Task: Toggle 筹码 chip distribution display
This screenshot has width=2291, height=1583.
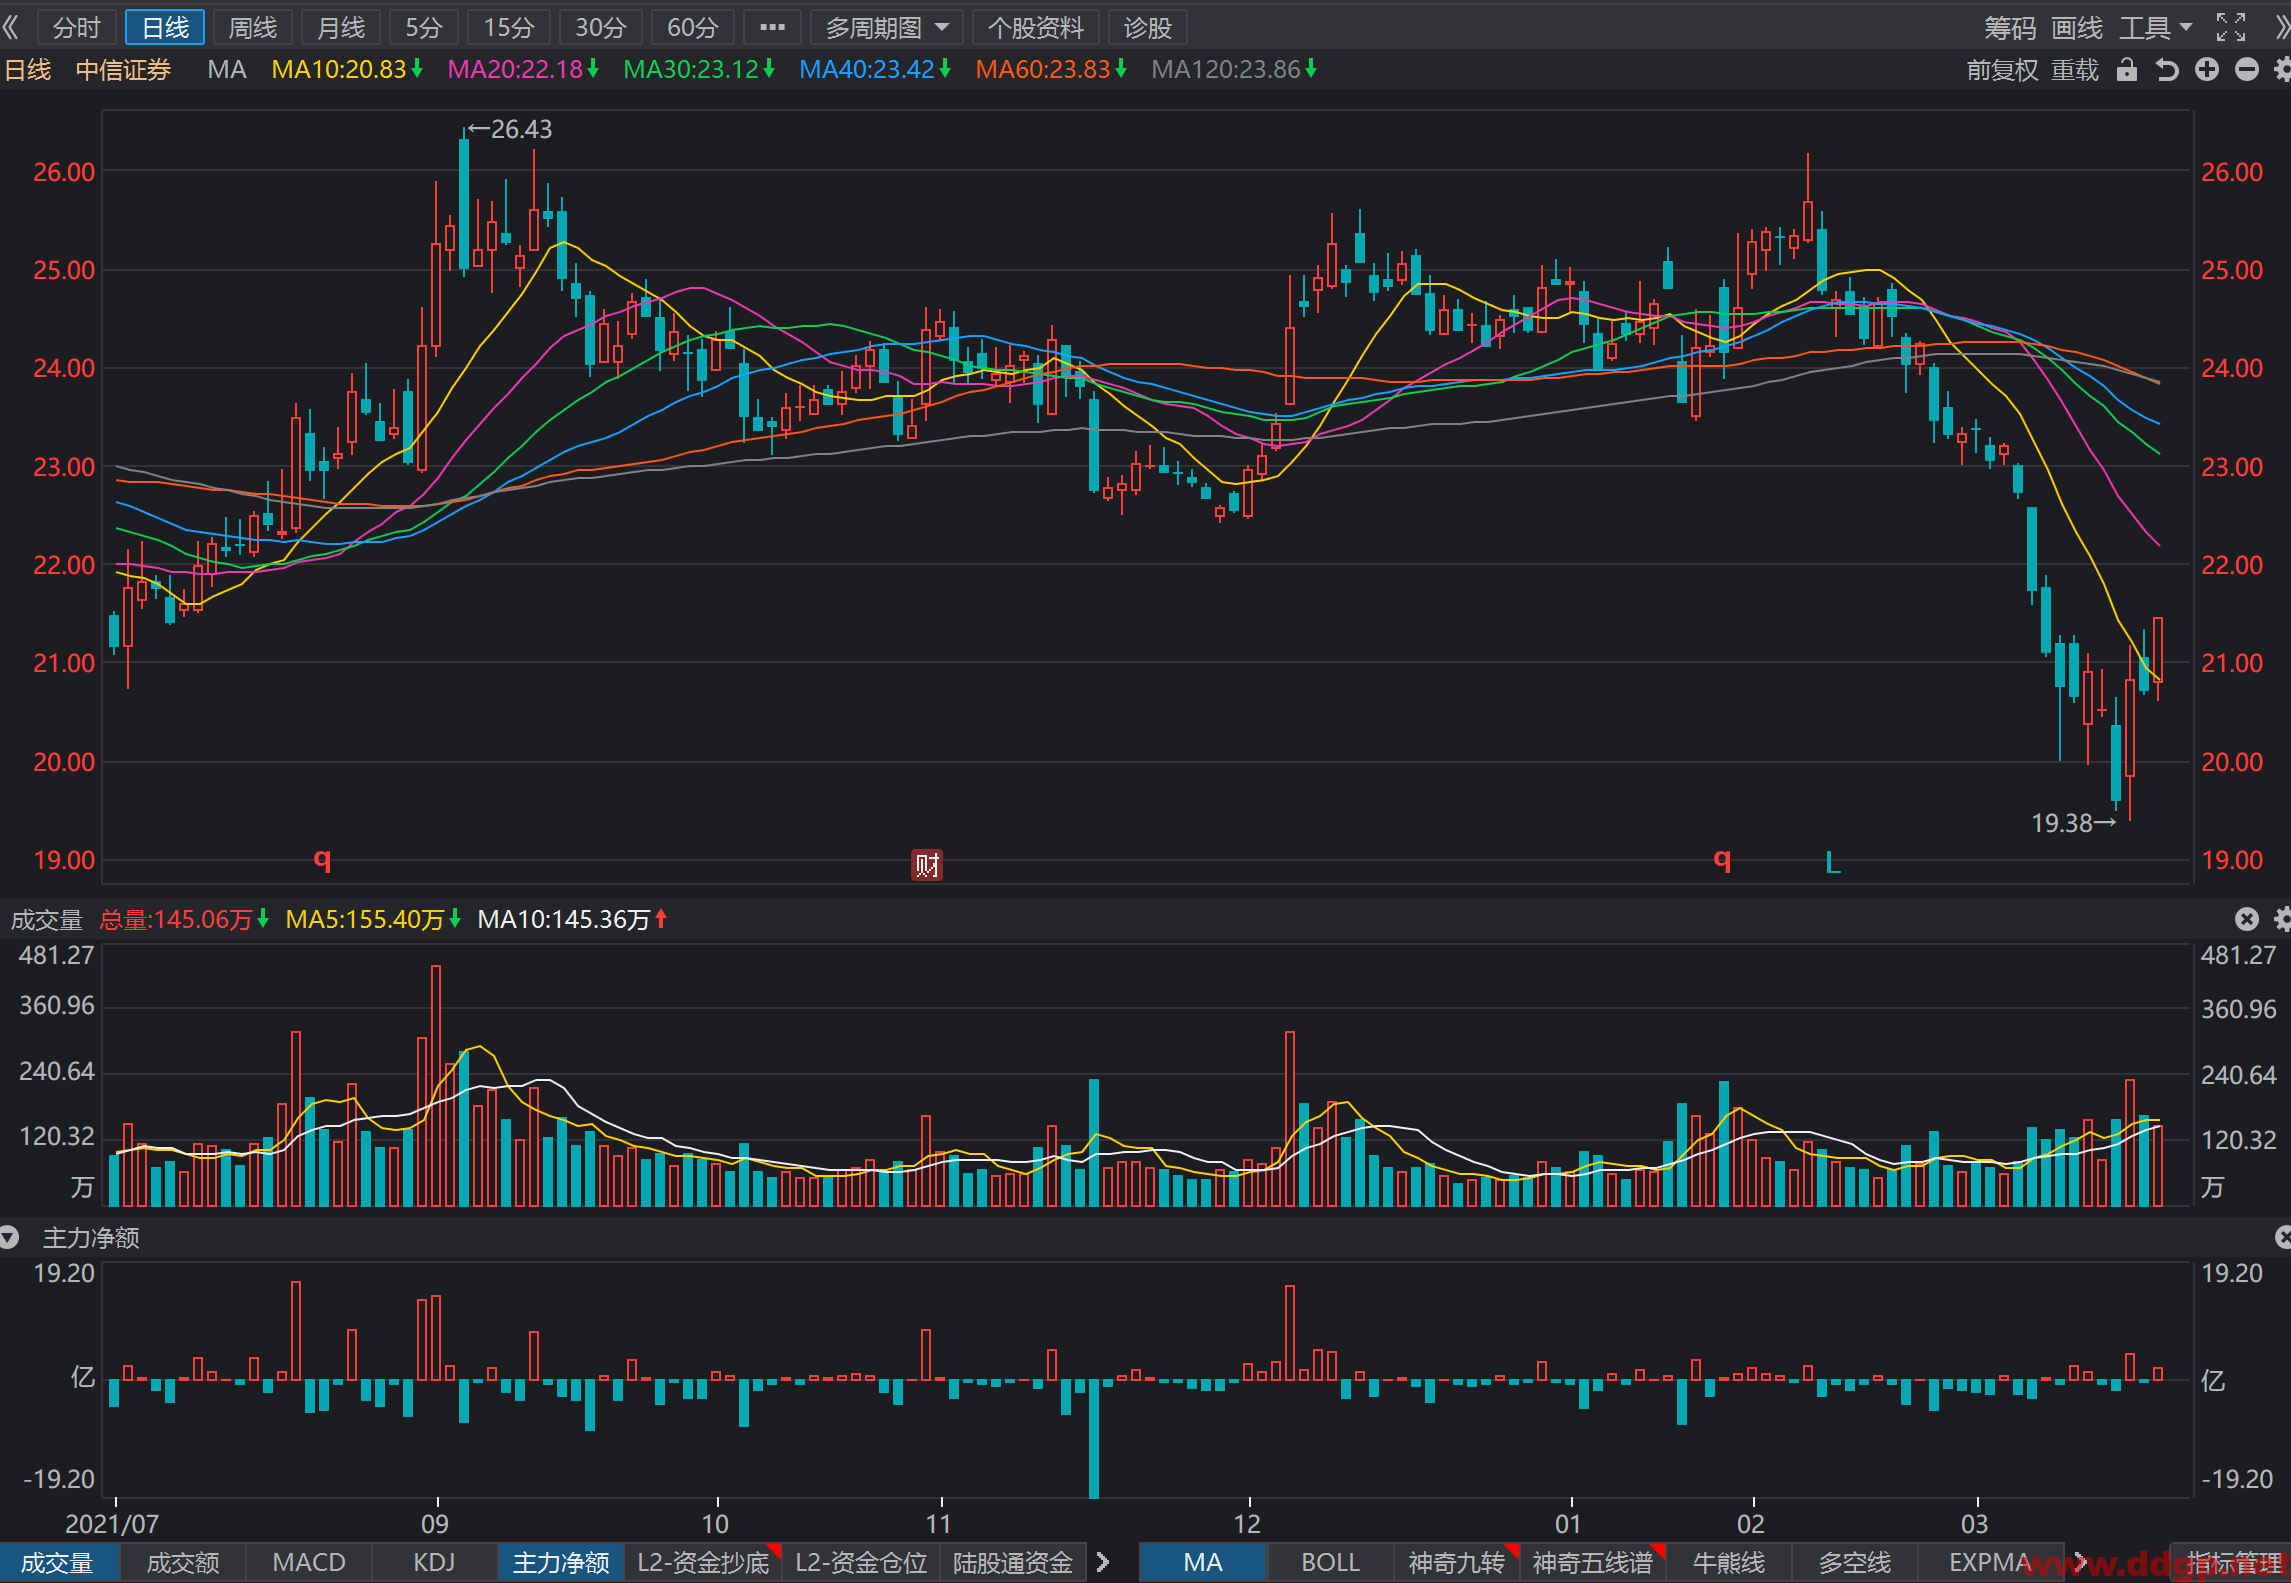Action: click(2009, 27)
